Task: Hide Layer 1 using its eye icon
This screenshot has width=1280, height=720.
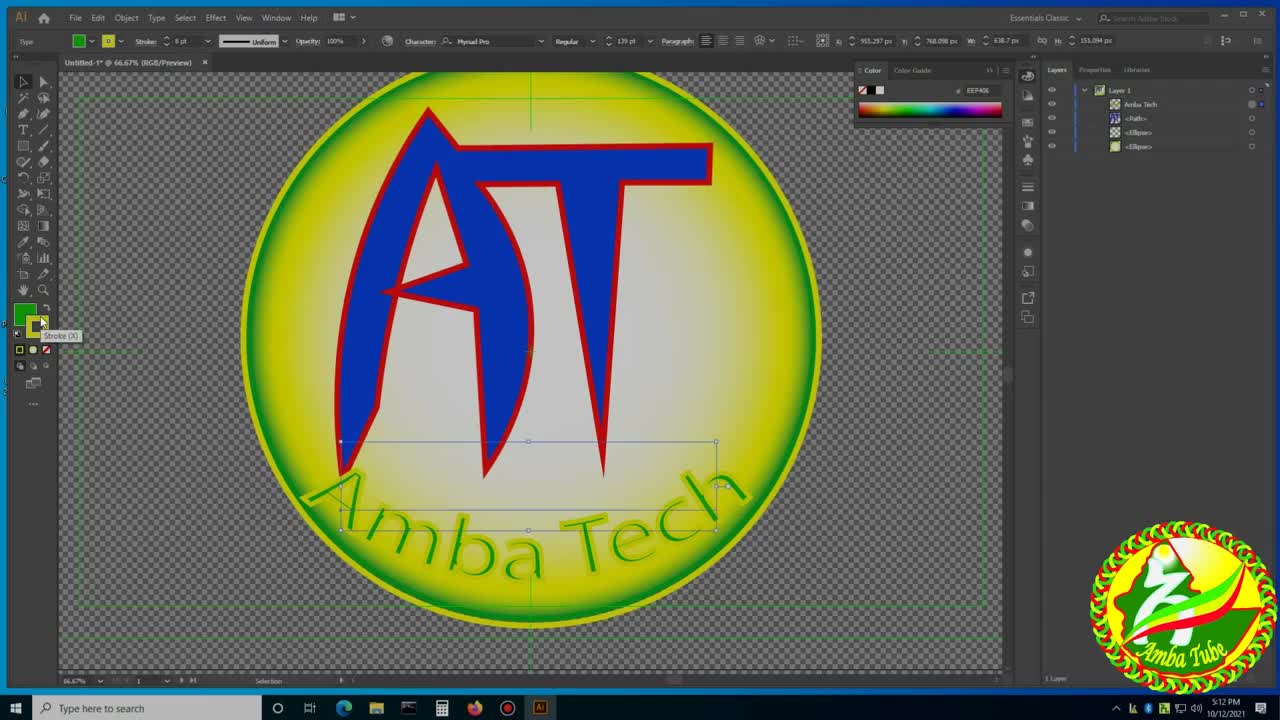Action: click(1051, 90)
